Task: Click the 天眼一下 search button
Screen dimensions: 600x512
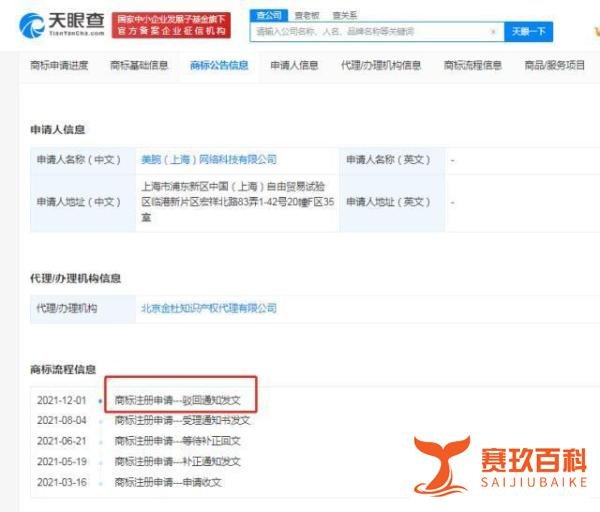Action: point(528,32)
